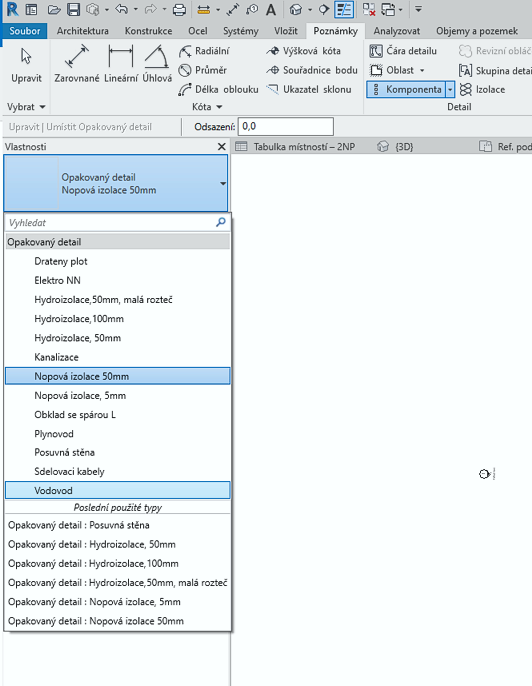Select the Upravit arrow tool

coord(26,65)
